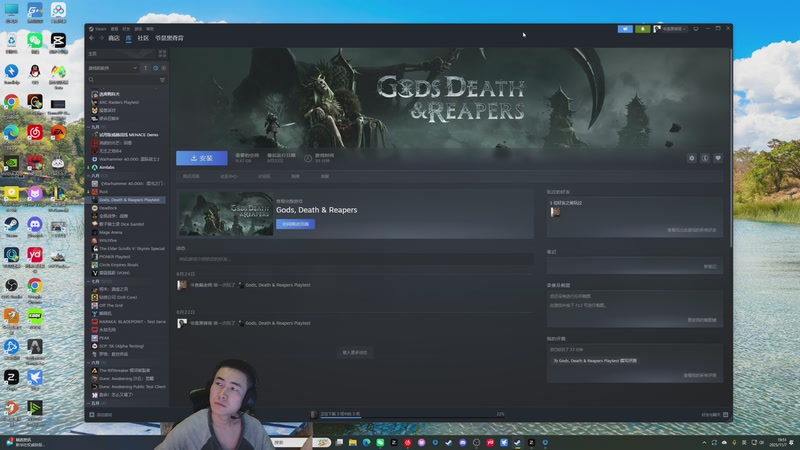
Task: Open Discord desktop icon
Action: coord(35,226)
